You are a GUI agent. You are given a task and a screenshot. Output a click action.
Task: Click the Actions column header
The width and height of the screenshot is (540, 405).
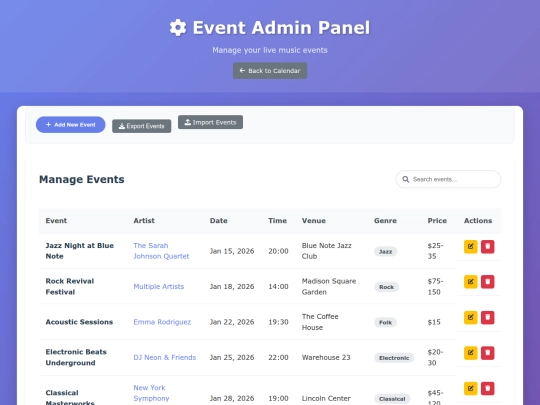478,221
